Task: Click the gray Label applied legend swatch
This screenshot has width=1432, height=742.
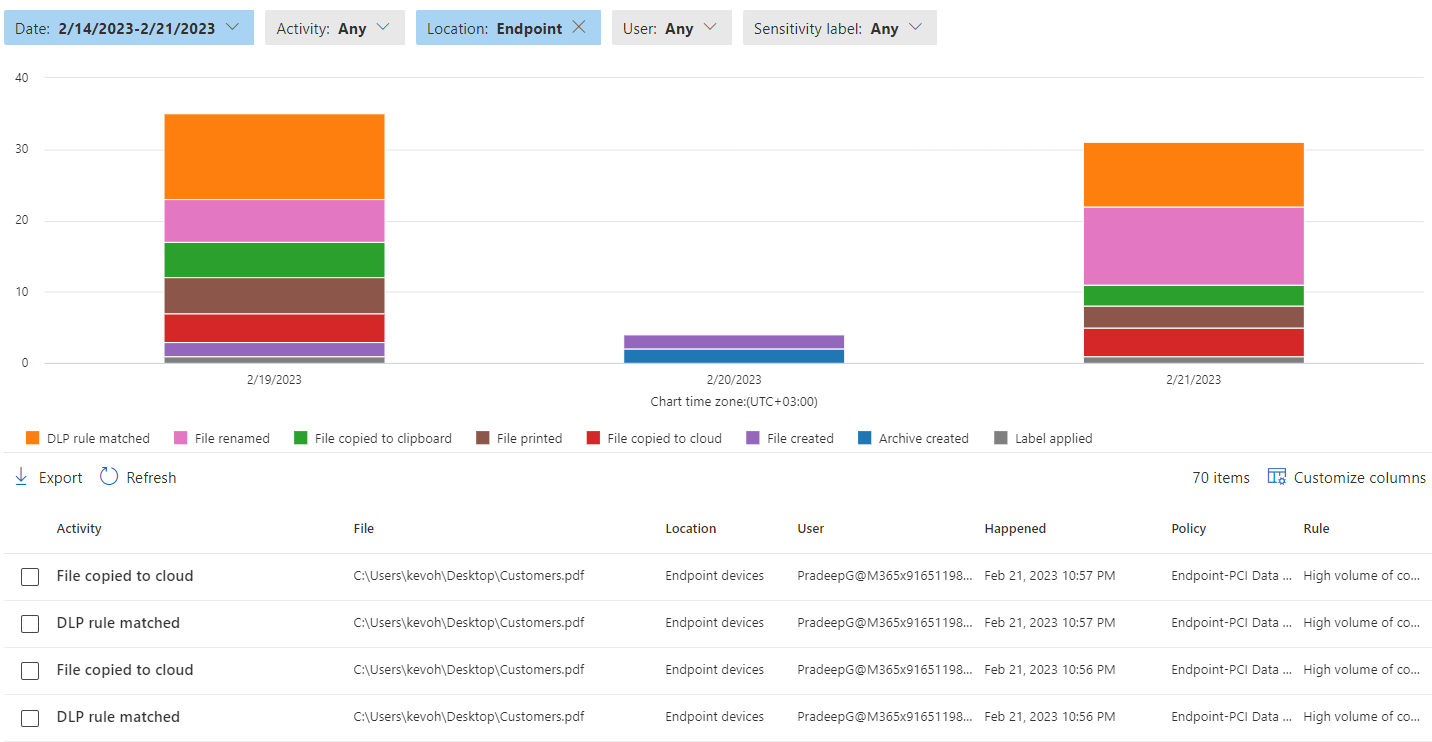Action: pos(1001,438)
